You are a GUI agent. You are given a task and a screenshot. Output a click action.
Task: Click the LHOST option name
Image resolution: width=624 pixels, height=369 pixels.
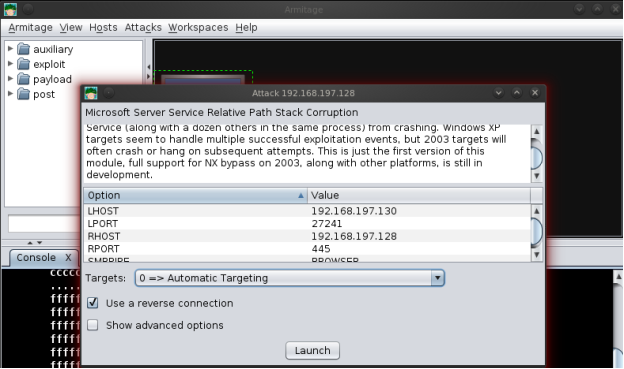pyautogui.click(x=103, y=211)
